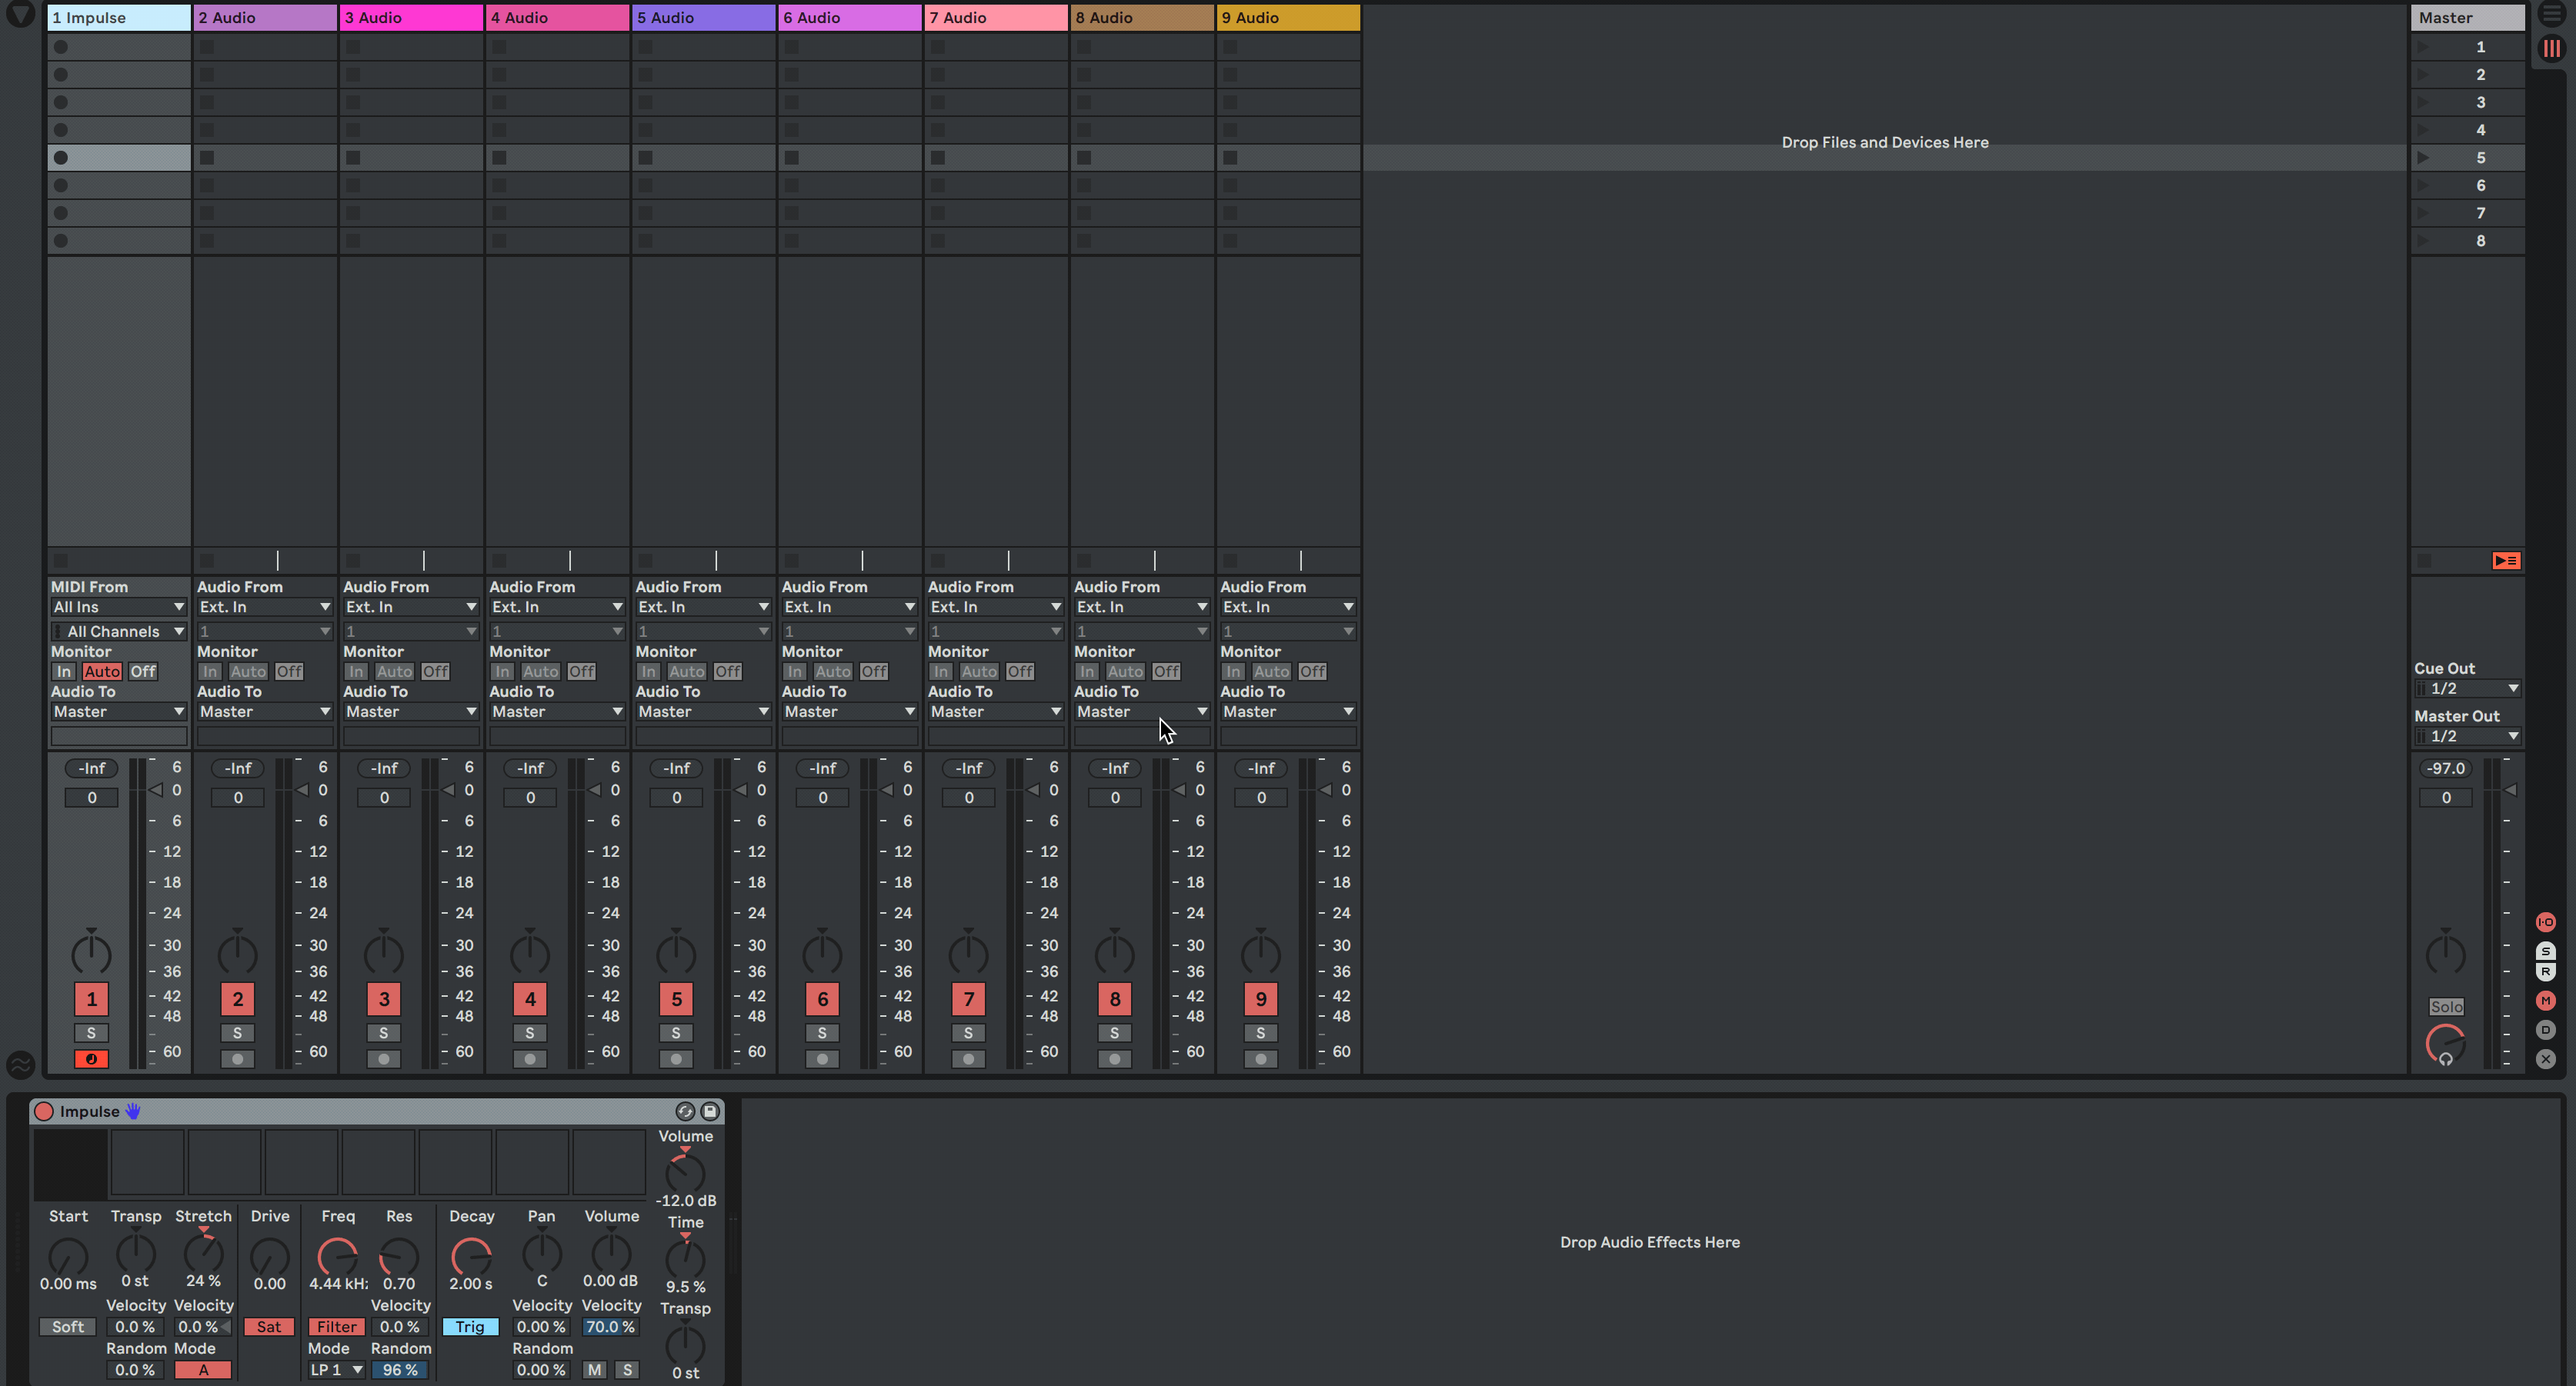Open the Audio From dropdown on track 4
This screenshot has width=2576, height=1386.
point(556,607)
